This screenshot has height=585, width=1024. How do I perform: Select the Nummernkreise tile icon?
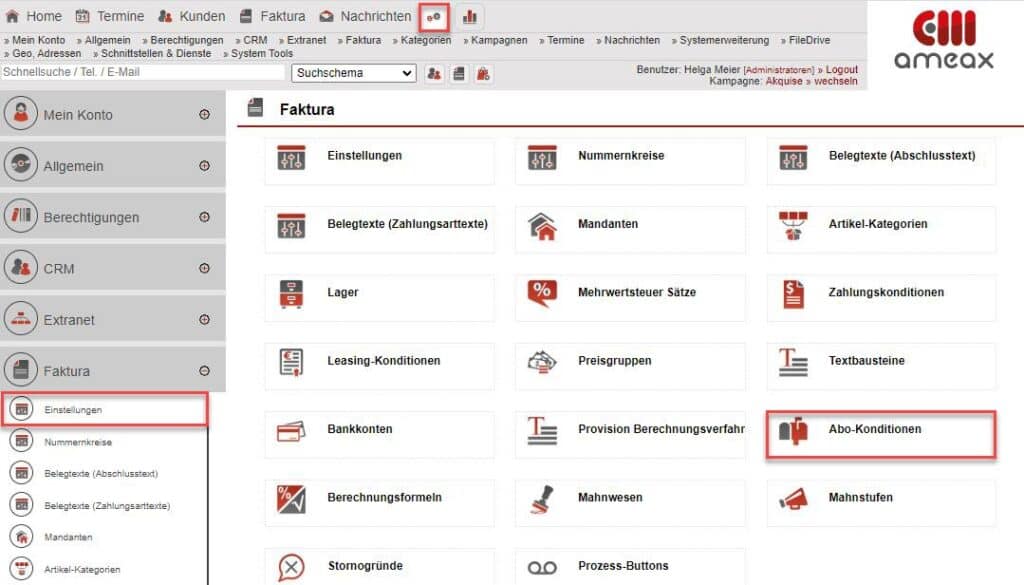click(541, 159)
